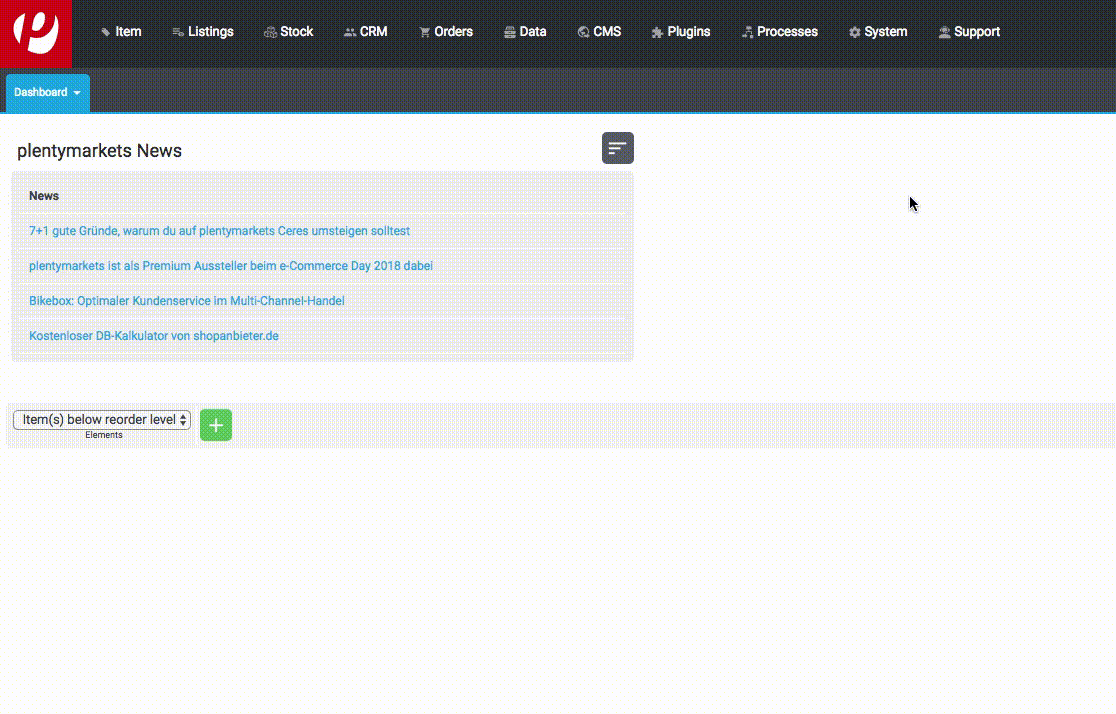
Task: Open the Listings menu
Action: click(203, 32)
